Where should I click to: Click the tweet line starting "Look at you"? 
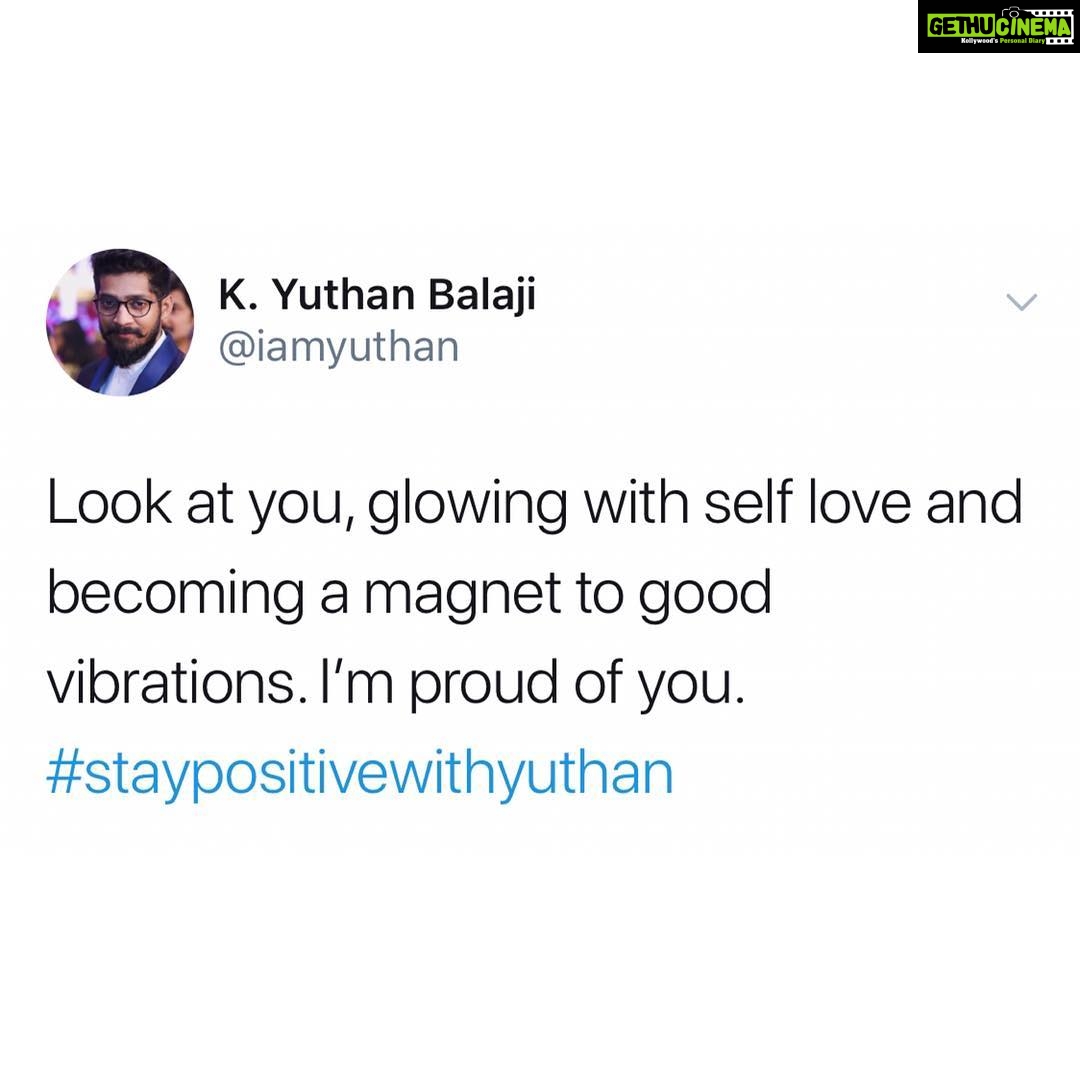(534, 504)
